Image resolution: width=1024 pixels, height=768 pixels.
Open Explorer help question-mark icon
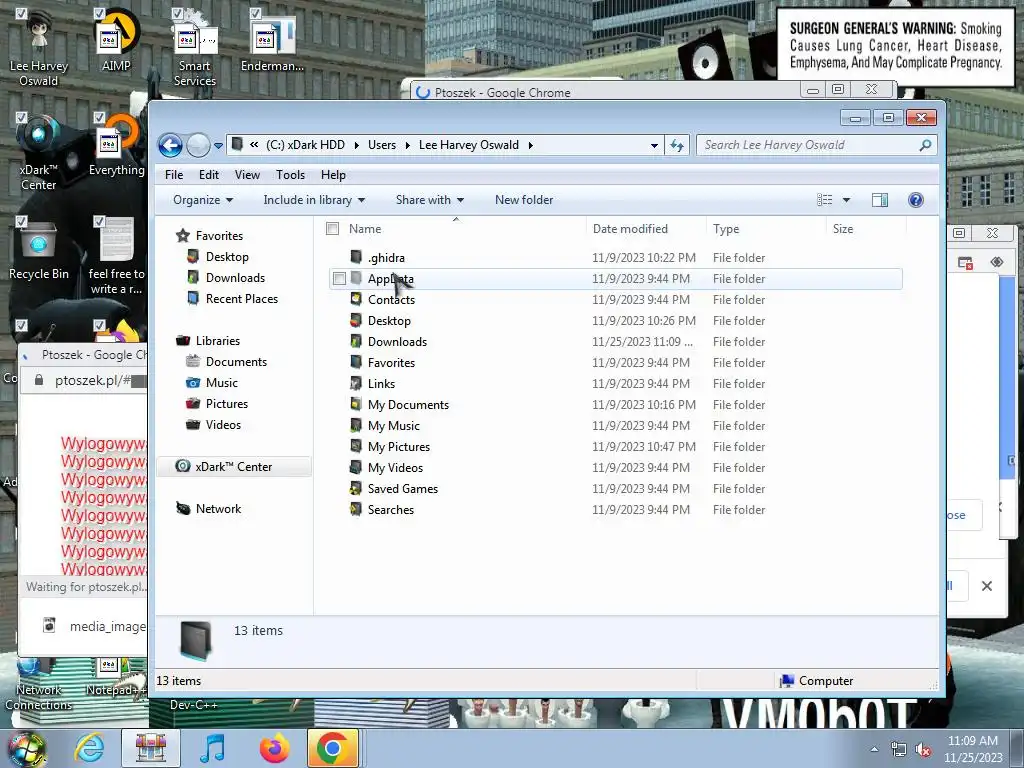tap(916, 200)
